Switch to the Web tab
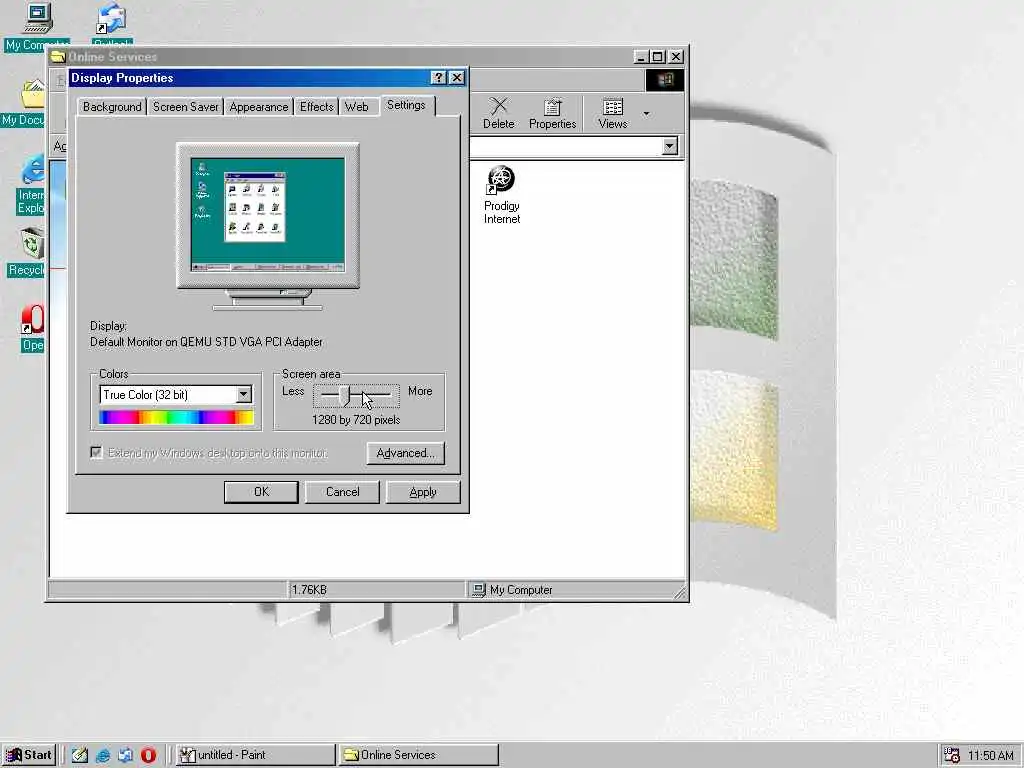The image size is (1024, 768). tap(357, 107)
